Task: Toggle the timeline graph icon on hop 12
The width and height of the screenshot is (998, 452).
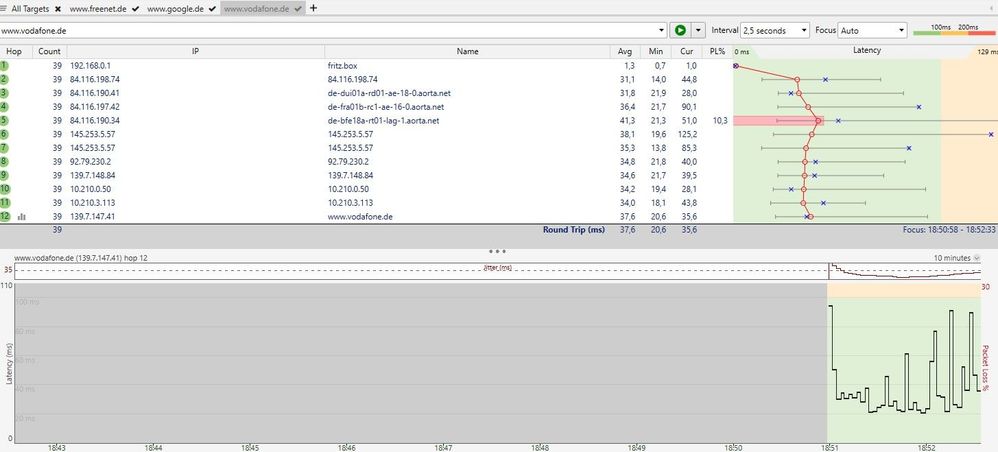Action: (22, 216)
